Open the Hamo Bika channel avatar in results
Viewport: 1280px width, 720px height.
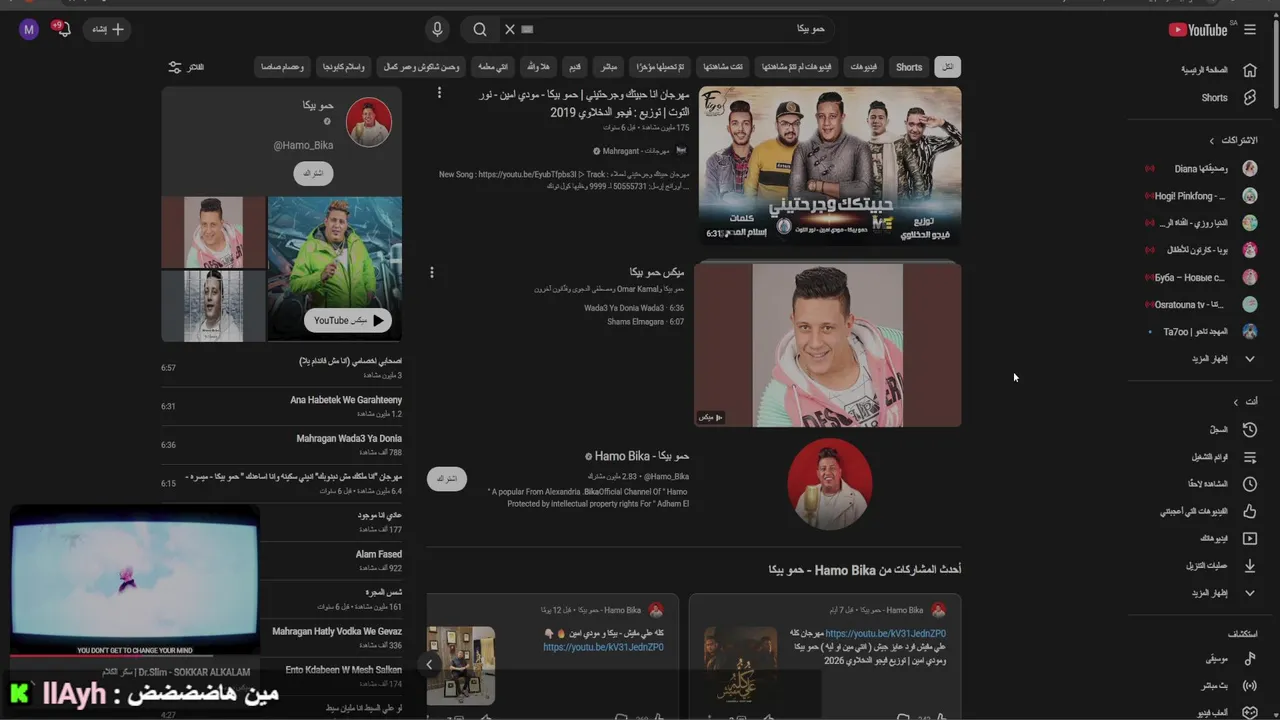click(x=830, y=483)
